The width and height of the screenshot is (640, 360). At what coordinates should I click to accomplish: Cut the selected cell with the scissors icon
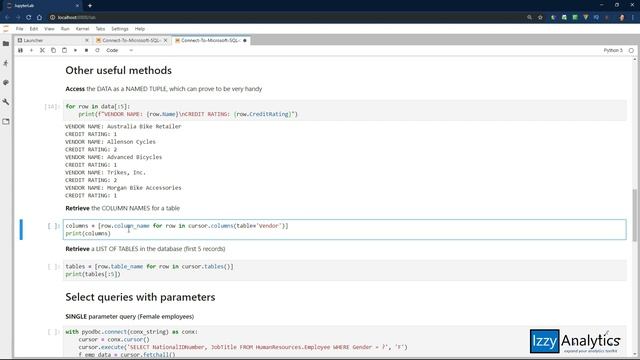[x=42, y=50]
